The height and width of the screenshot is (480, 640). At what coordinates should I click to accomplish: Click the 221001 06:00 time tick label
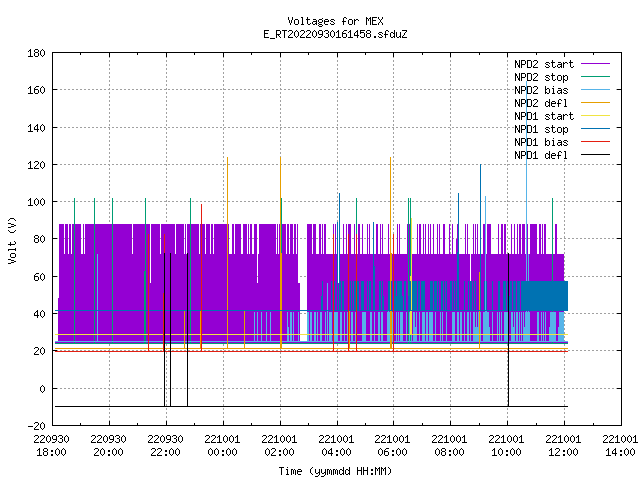point(393,446)
